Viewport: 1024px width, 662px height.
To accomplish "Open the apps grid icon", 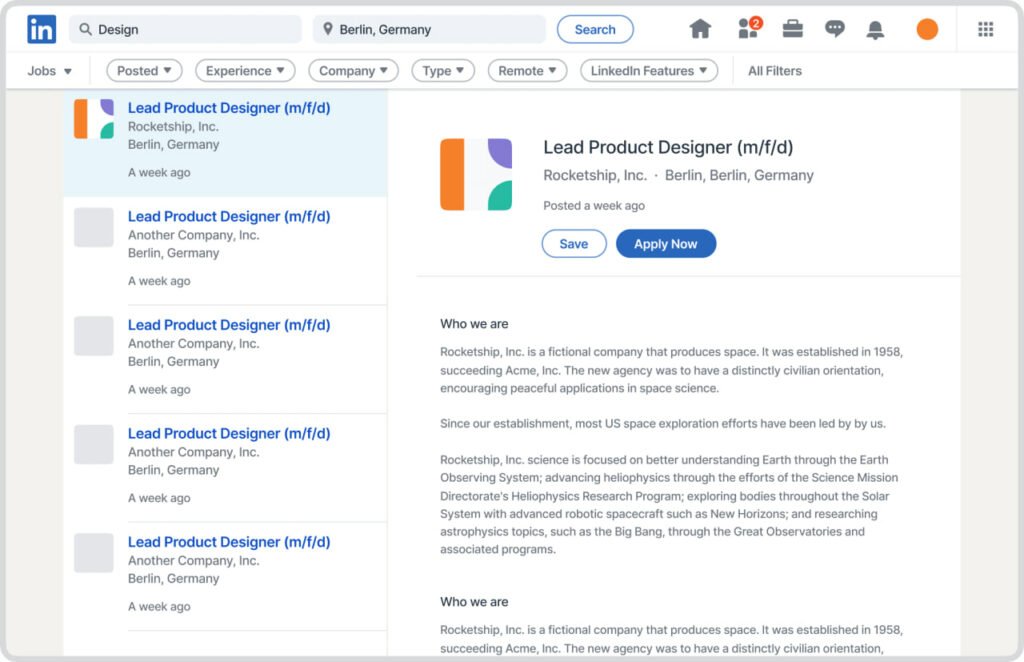I will point(985,29).
